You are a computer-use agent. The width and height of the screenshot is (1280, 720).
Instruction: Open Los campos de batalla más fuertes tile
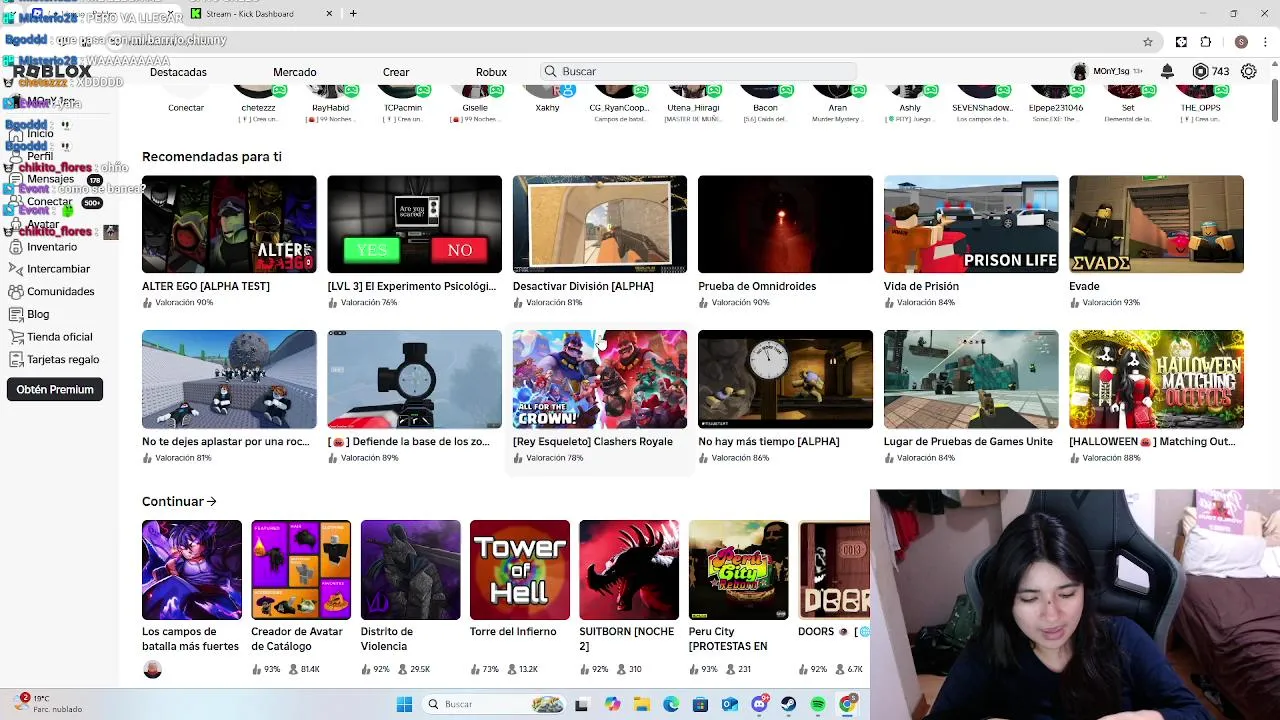pyautogui.click(x=192, y=570)
